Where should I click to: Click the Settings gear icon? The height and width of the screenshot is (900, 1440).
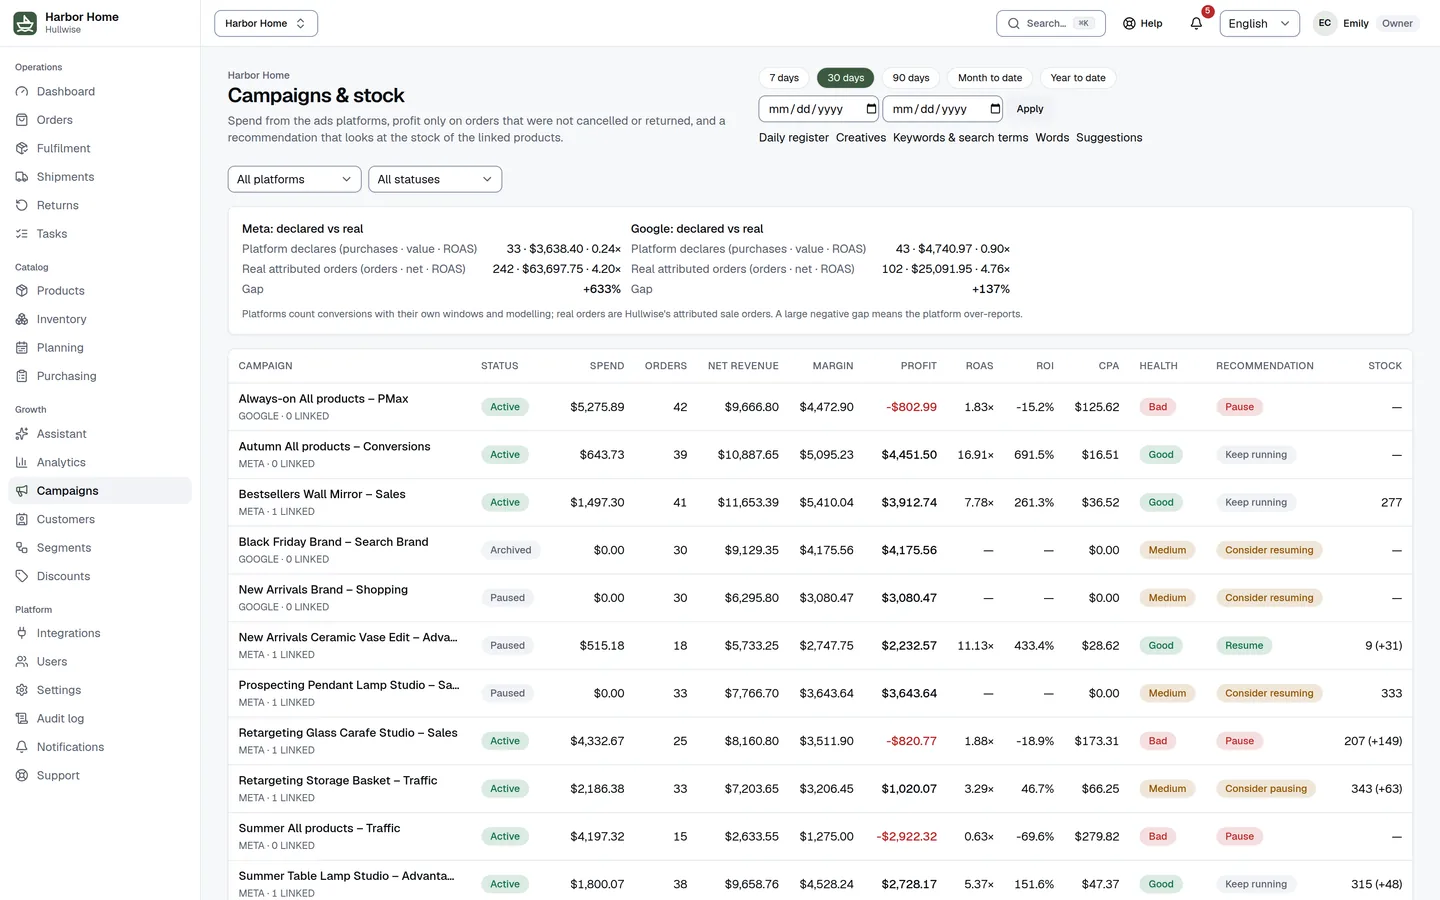(x=22, y=691)
